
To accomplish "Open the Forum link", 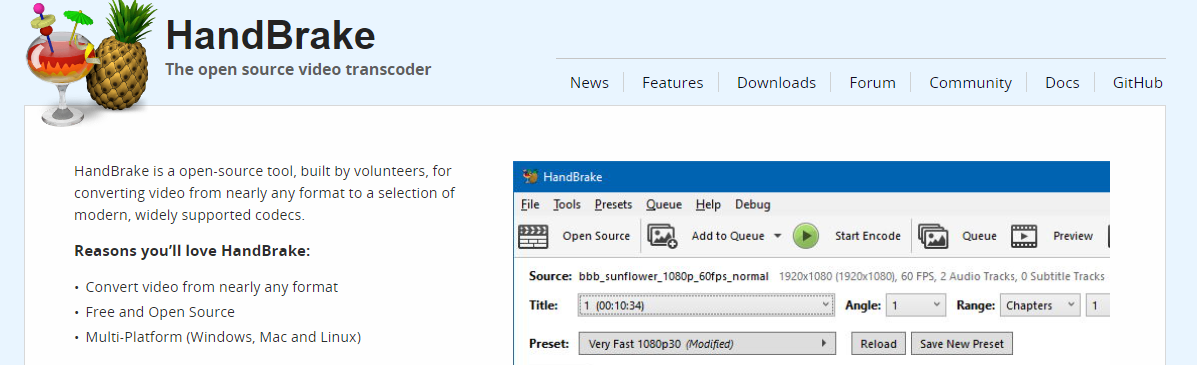I will (x=873, y=82).
